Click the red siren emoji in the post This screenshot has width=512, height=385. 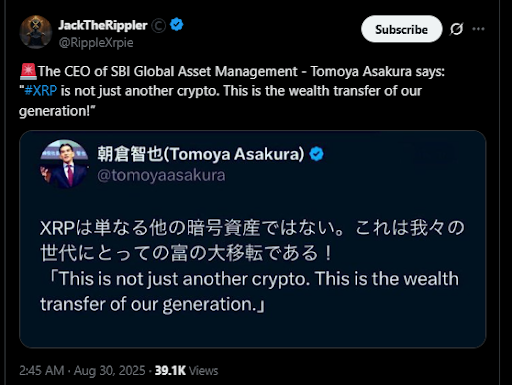(x=28, y=71)
